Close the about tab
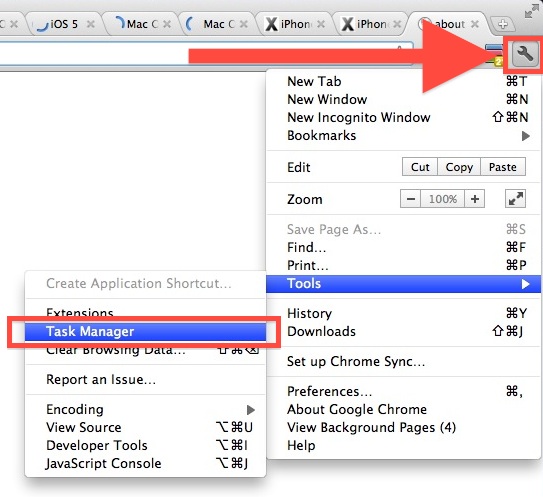The image size is (543, 497). (475, 24)
